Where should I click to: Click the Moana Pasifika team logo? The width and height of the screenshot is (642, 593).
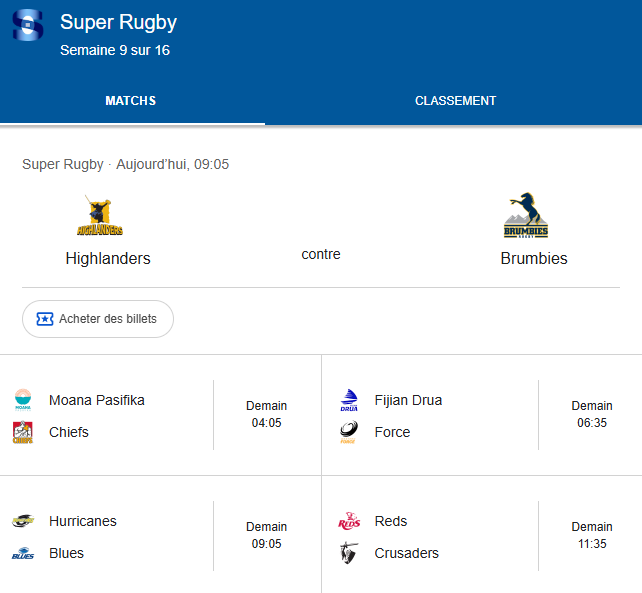coord(23,400)
